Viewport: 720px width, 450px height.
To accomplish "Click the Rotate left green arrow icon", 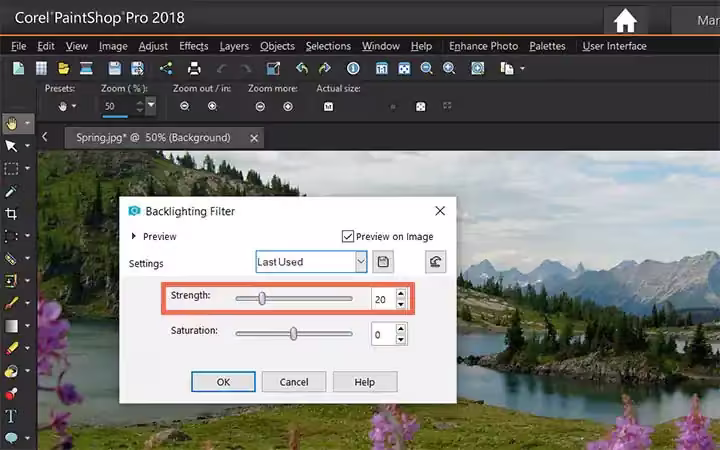I will [302, 68].
